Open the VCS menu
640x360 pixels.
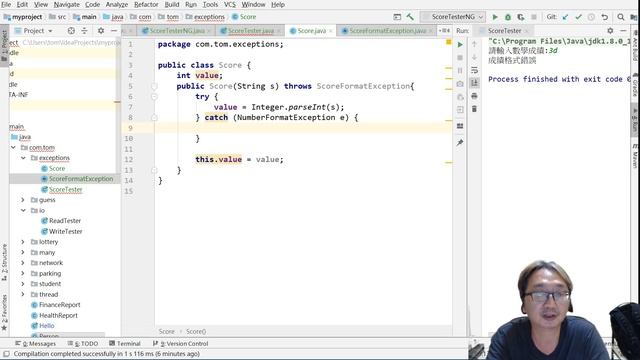pos(230,4)
